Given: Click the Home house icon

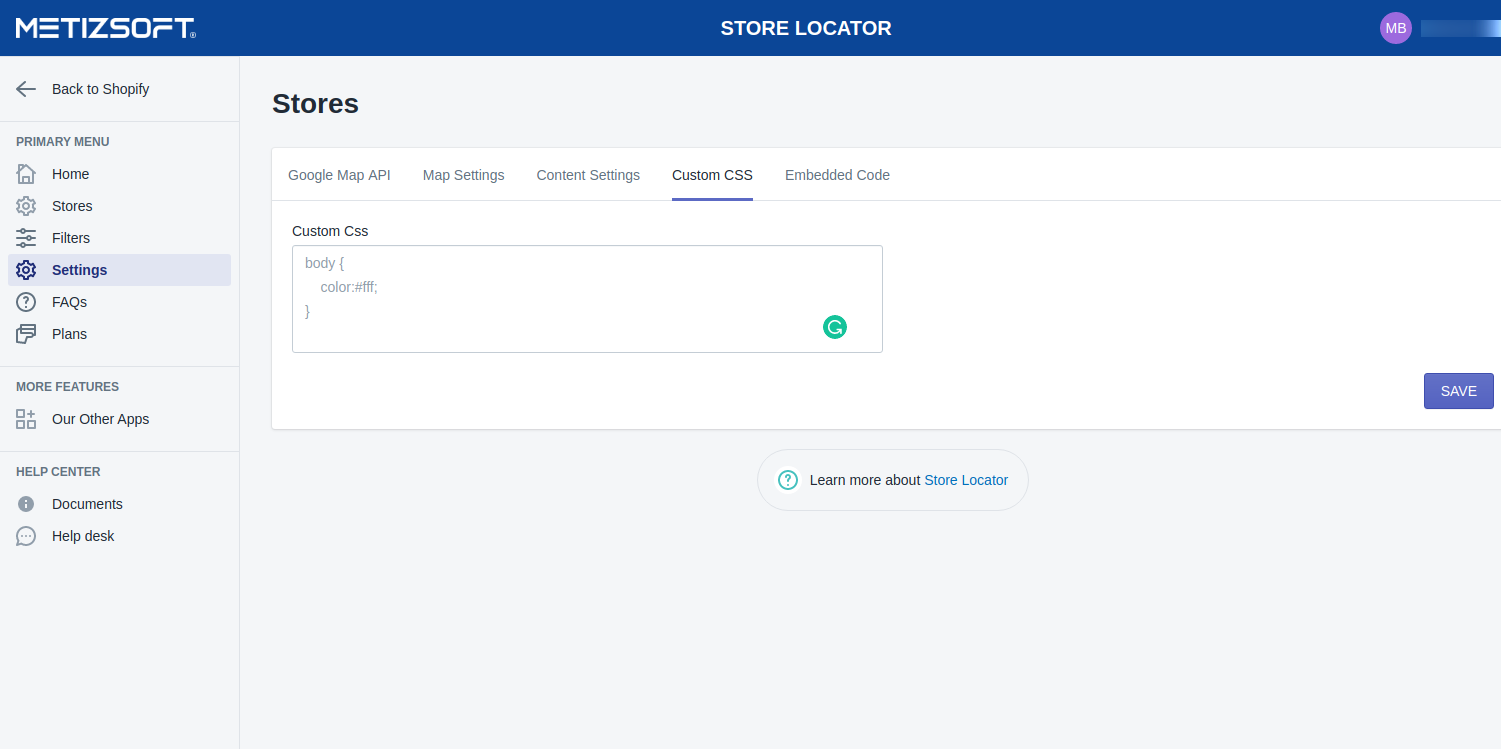Looking at the screenshot, I should point(26,174).
